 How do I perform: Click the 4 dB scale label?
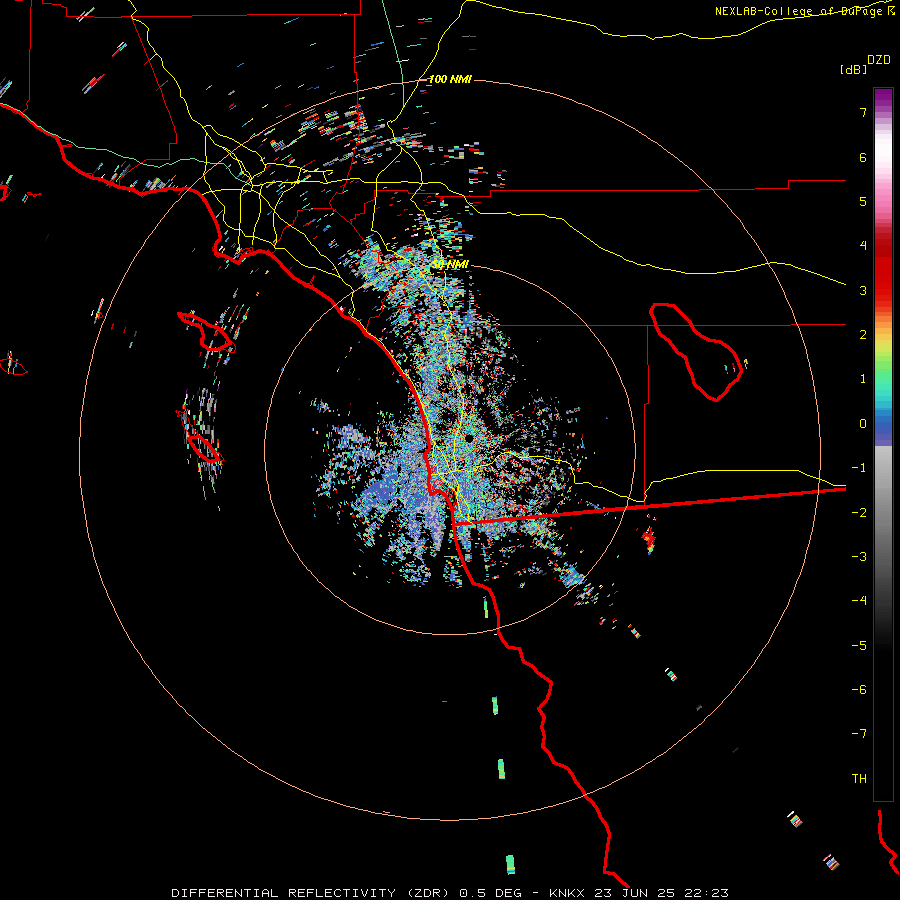click(x=863, y=246)
